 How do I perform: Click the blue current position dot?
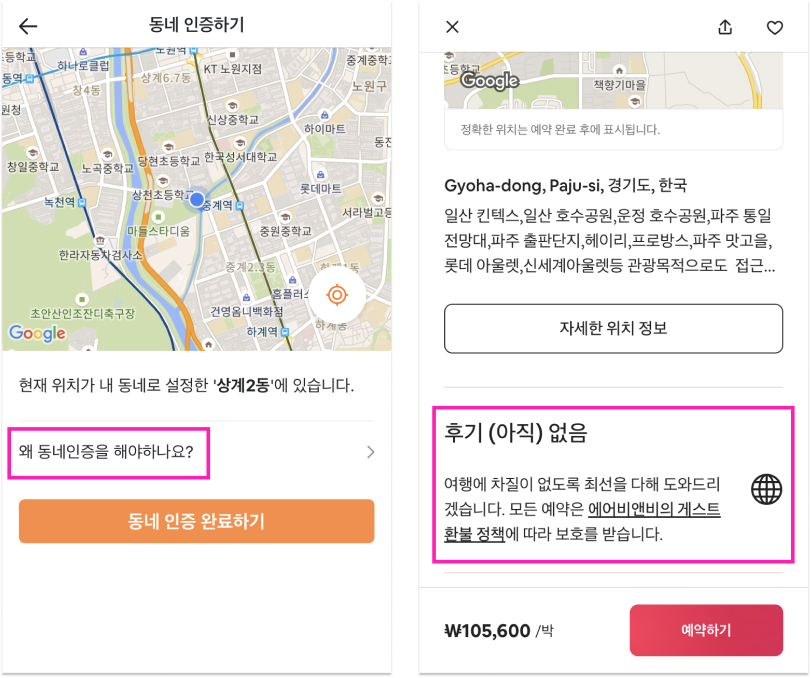tap(197, 199)
